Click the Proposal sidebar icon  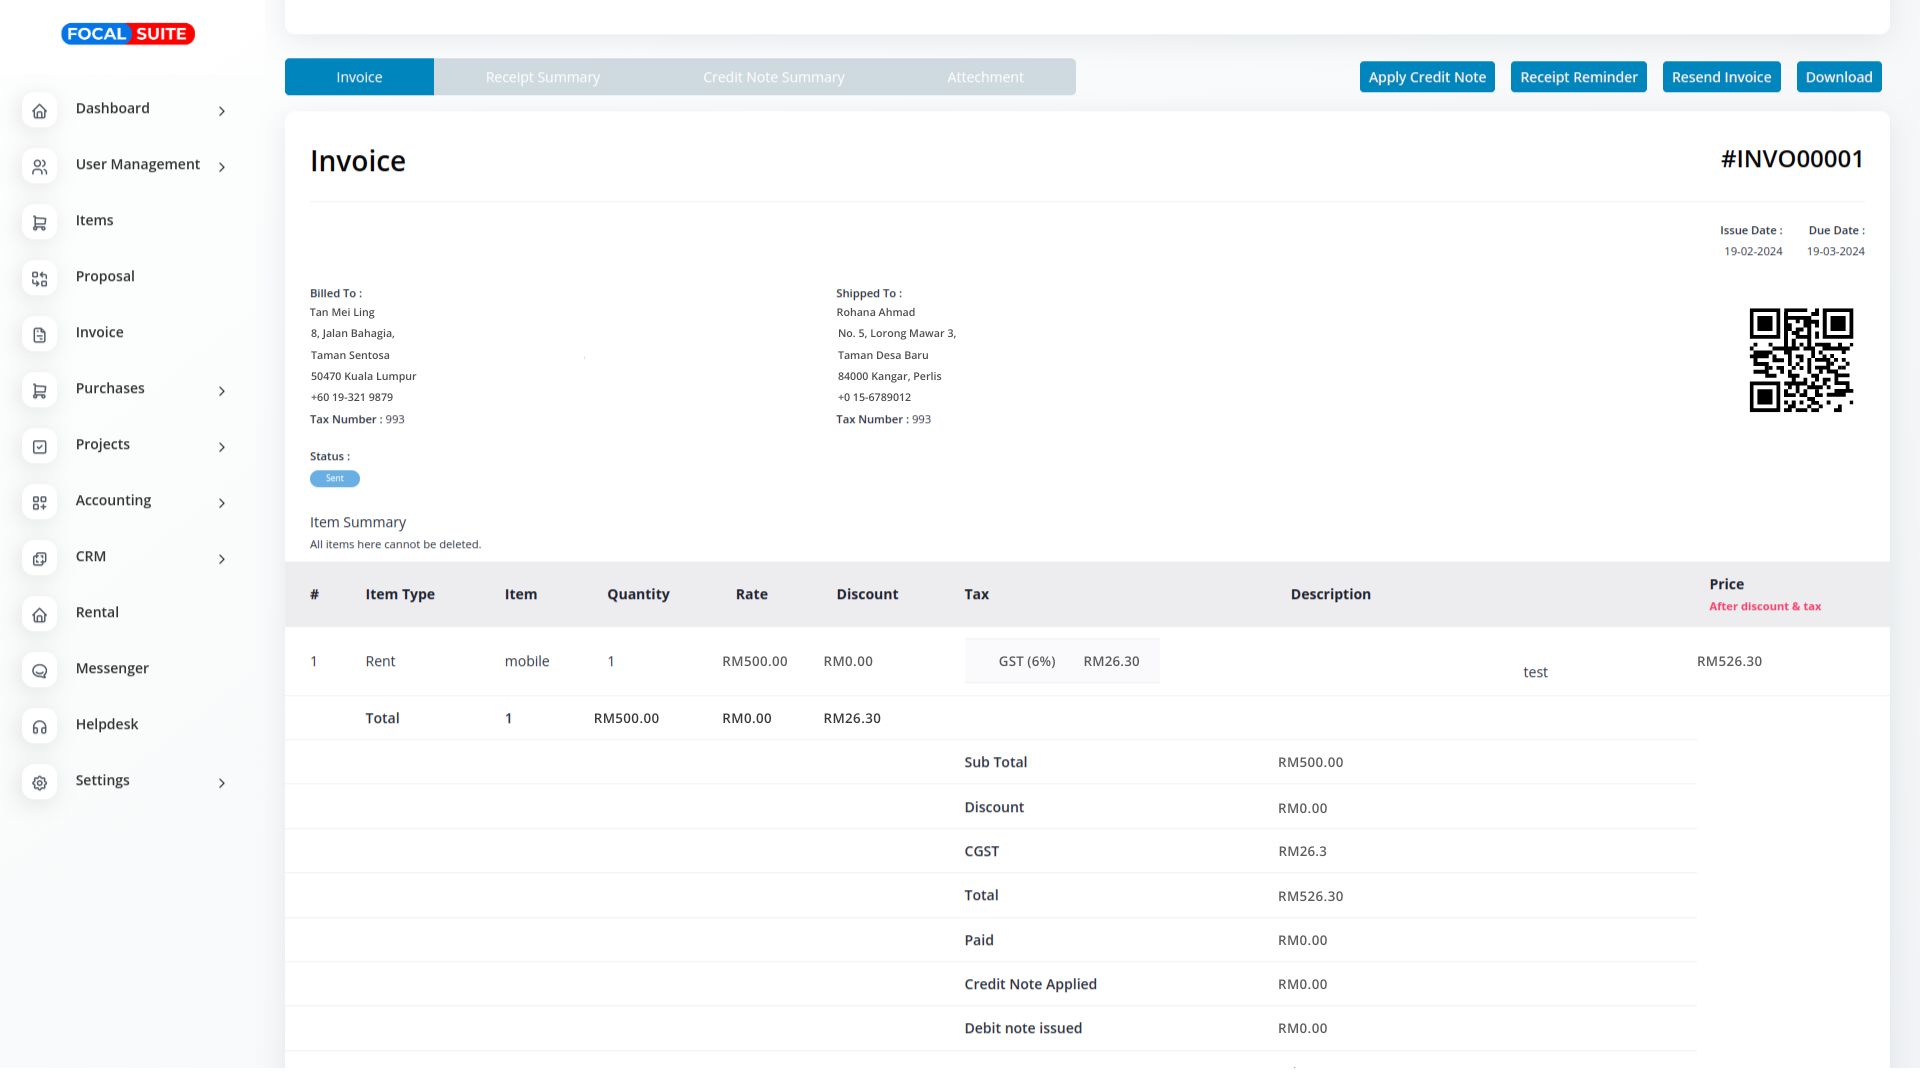click(39, 279)
